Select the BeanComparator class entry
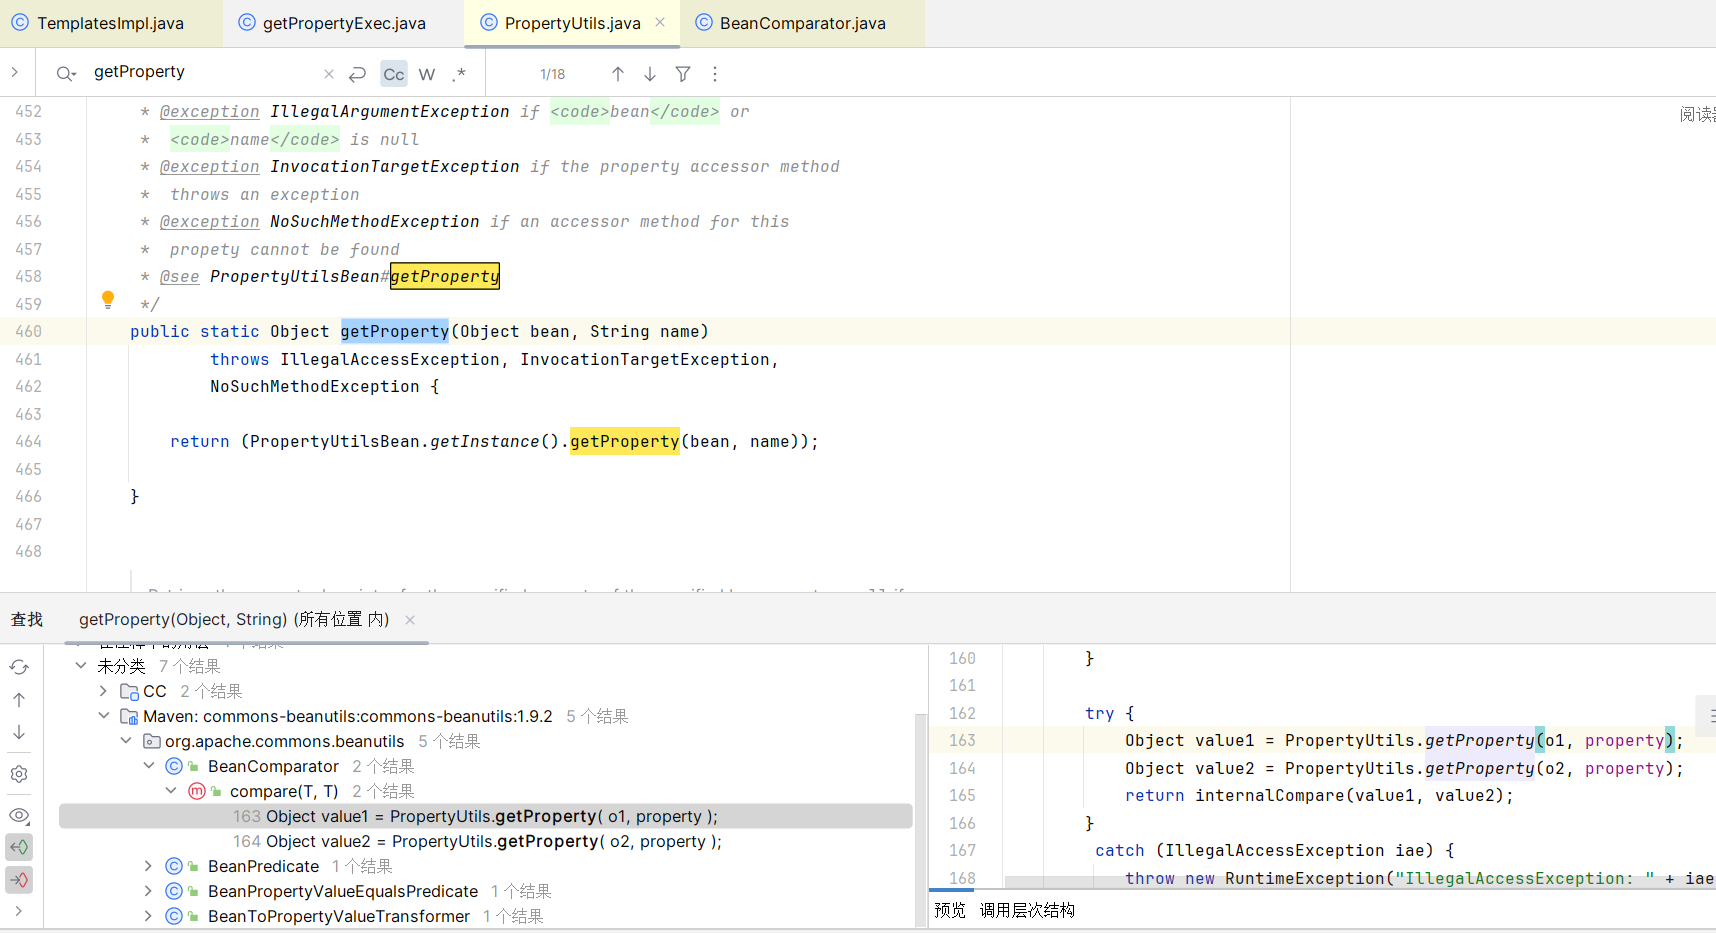Screen dimensions: 1716x933 [273, 766]
